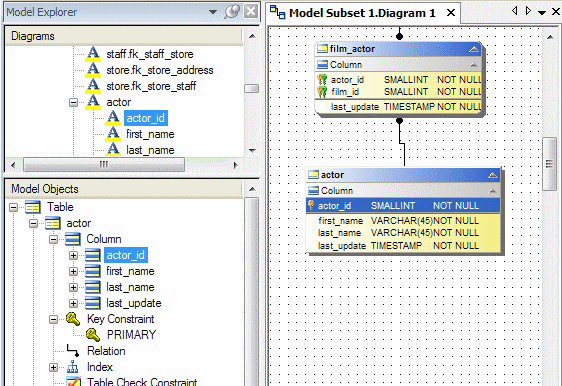Collapse the Key Constraint node

click(53, 319)
